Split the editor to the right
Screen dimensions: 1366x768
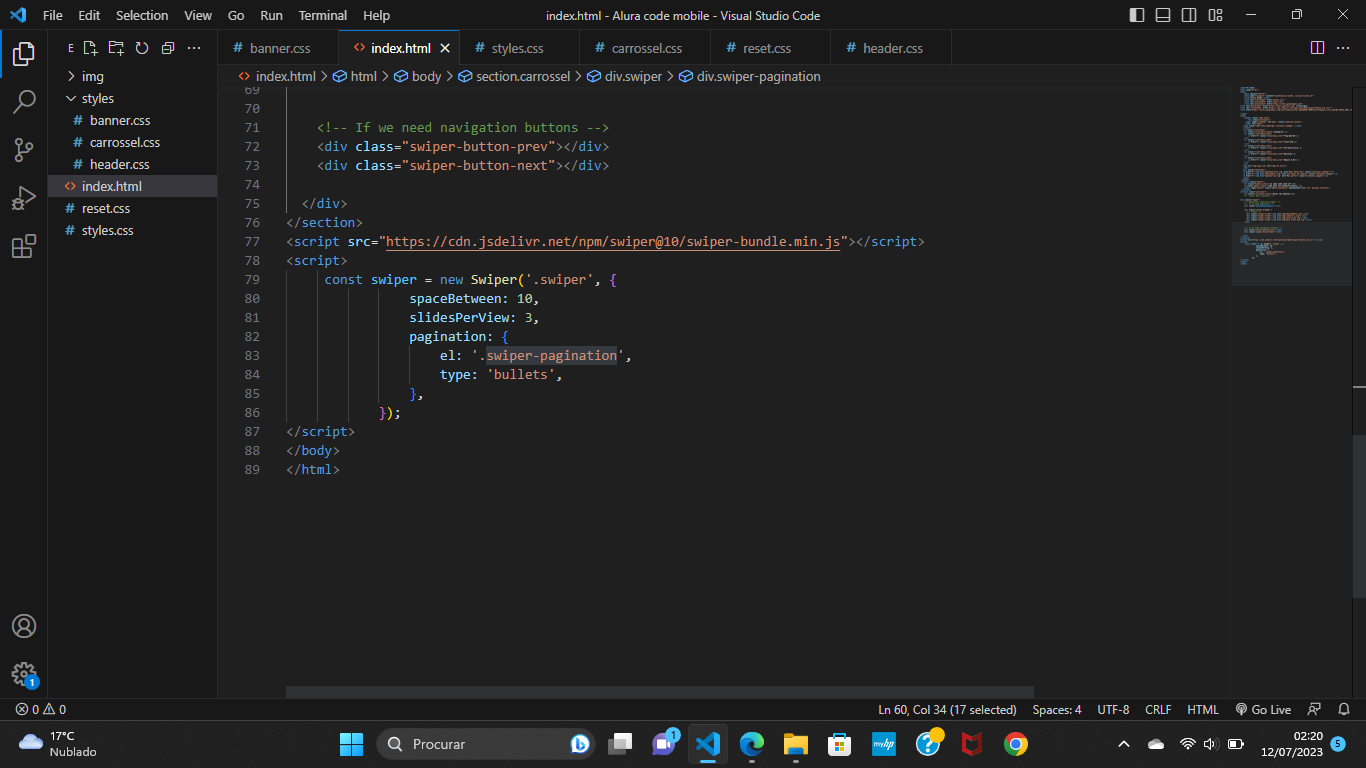[1317, 48]
